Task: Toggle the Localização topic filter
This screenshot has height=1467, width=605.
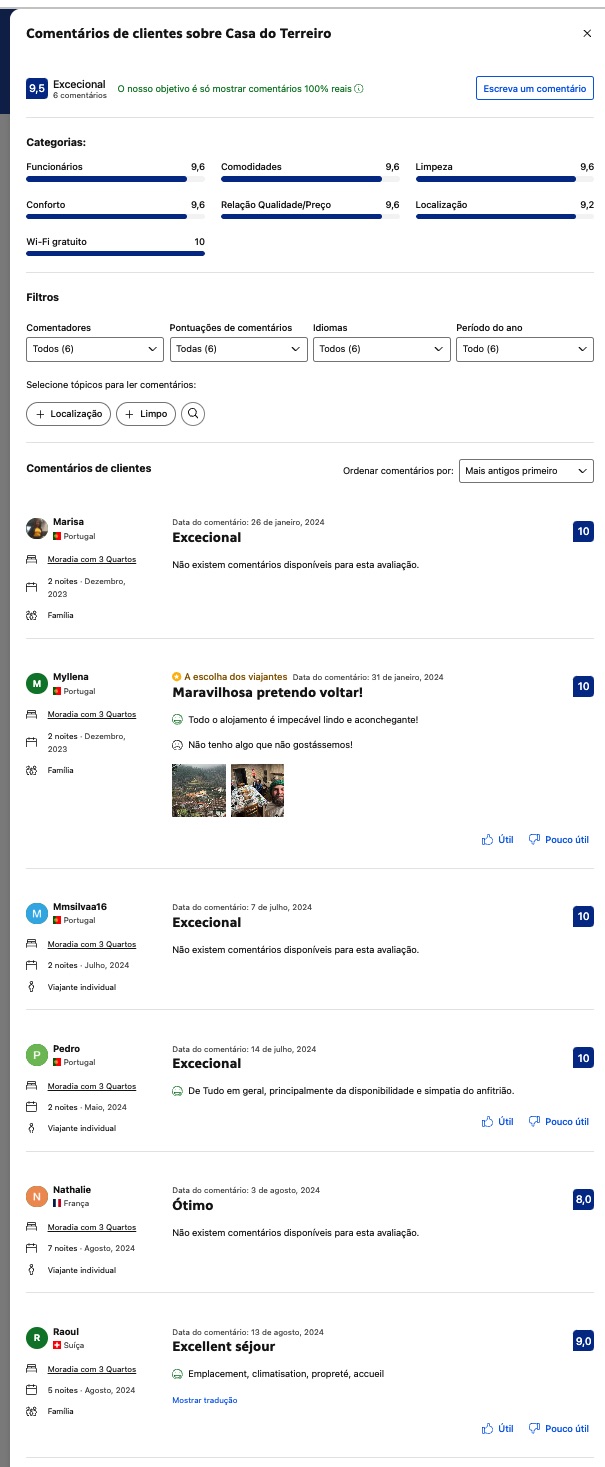Action: (x=68, y=414)
